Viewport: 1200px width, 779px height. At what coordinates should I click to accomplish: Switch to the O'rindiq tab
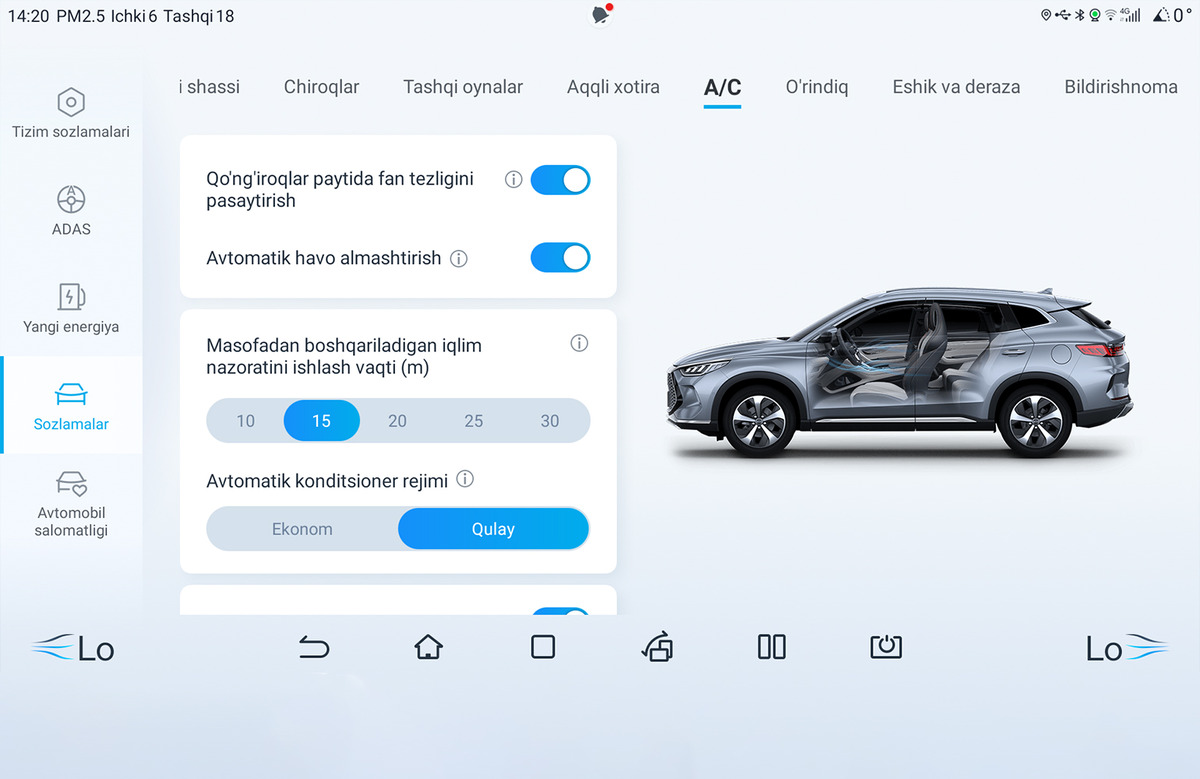click(x=817, y=87)
